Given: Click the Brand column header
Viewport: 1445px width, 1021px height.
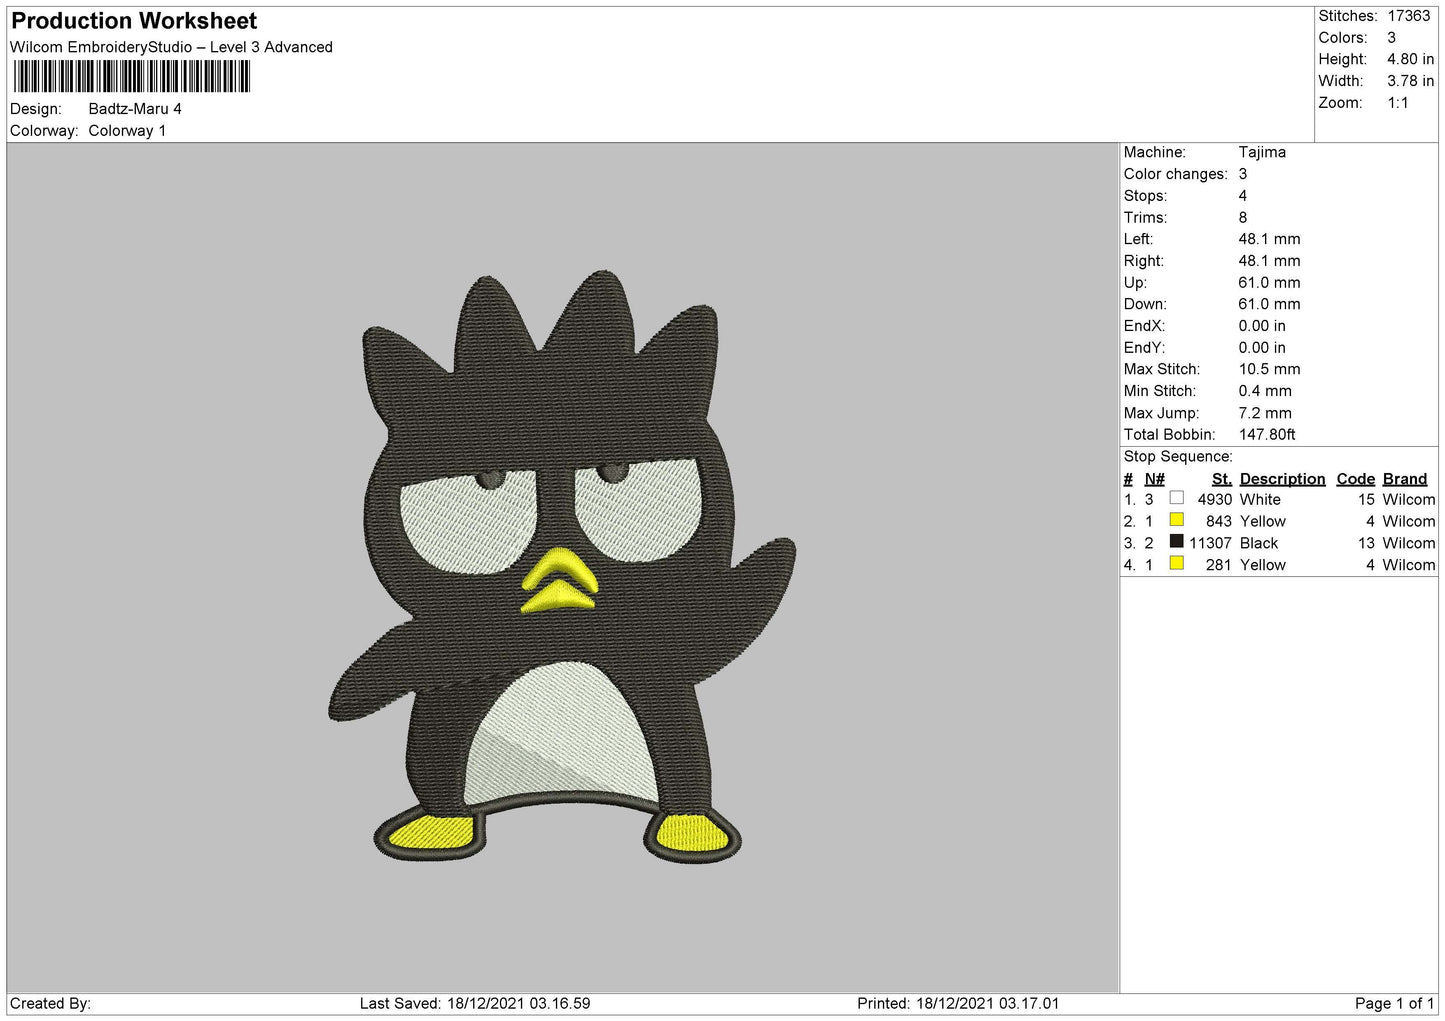Looking at the screenshot, I should [1404, 479].
